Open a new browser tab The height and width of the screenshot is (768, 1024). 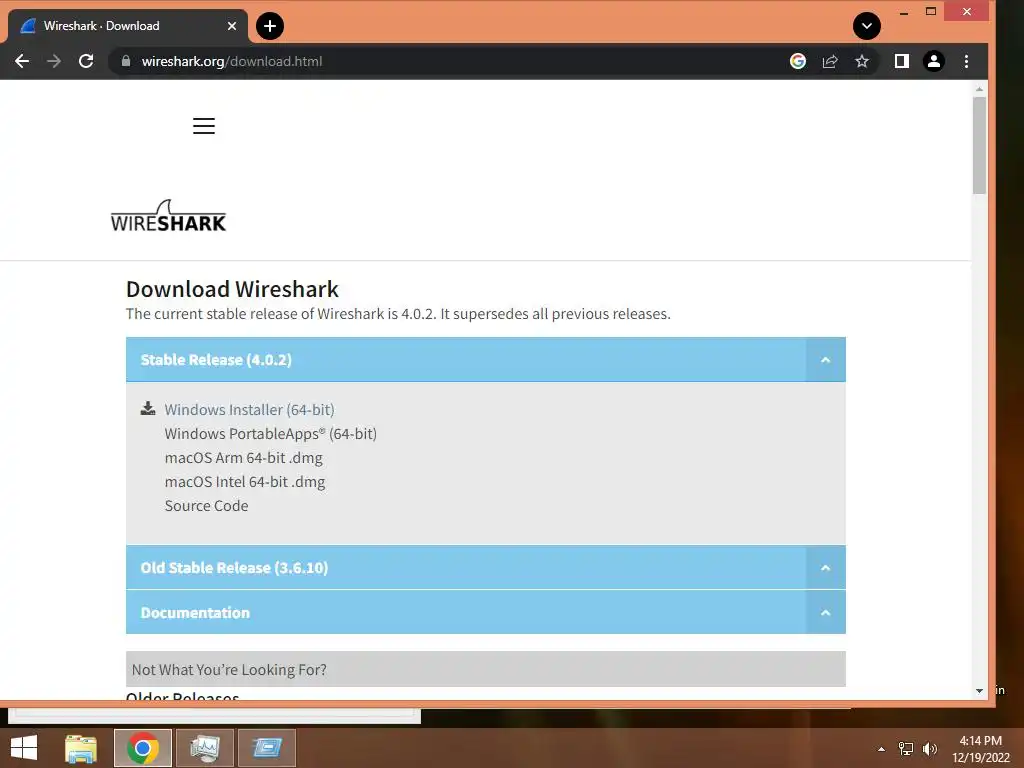270,26
